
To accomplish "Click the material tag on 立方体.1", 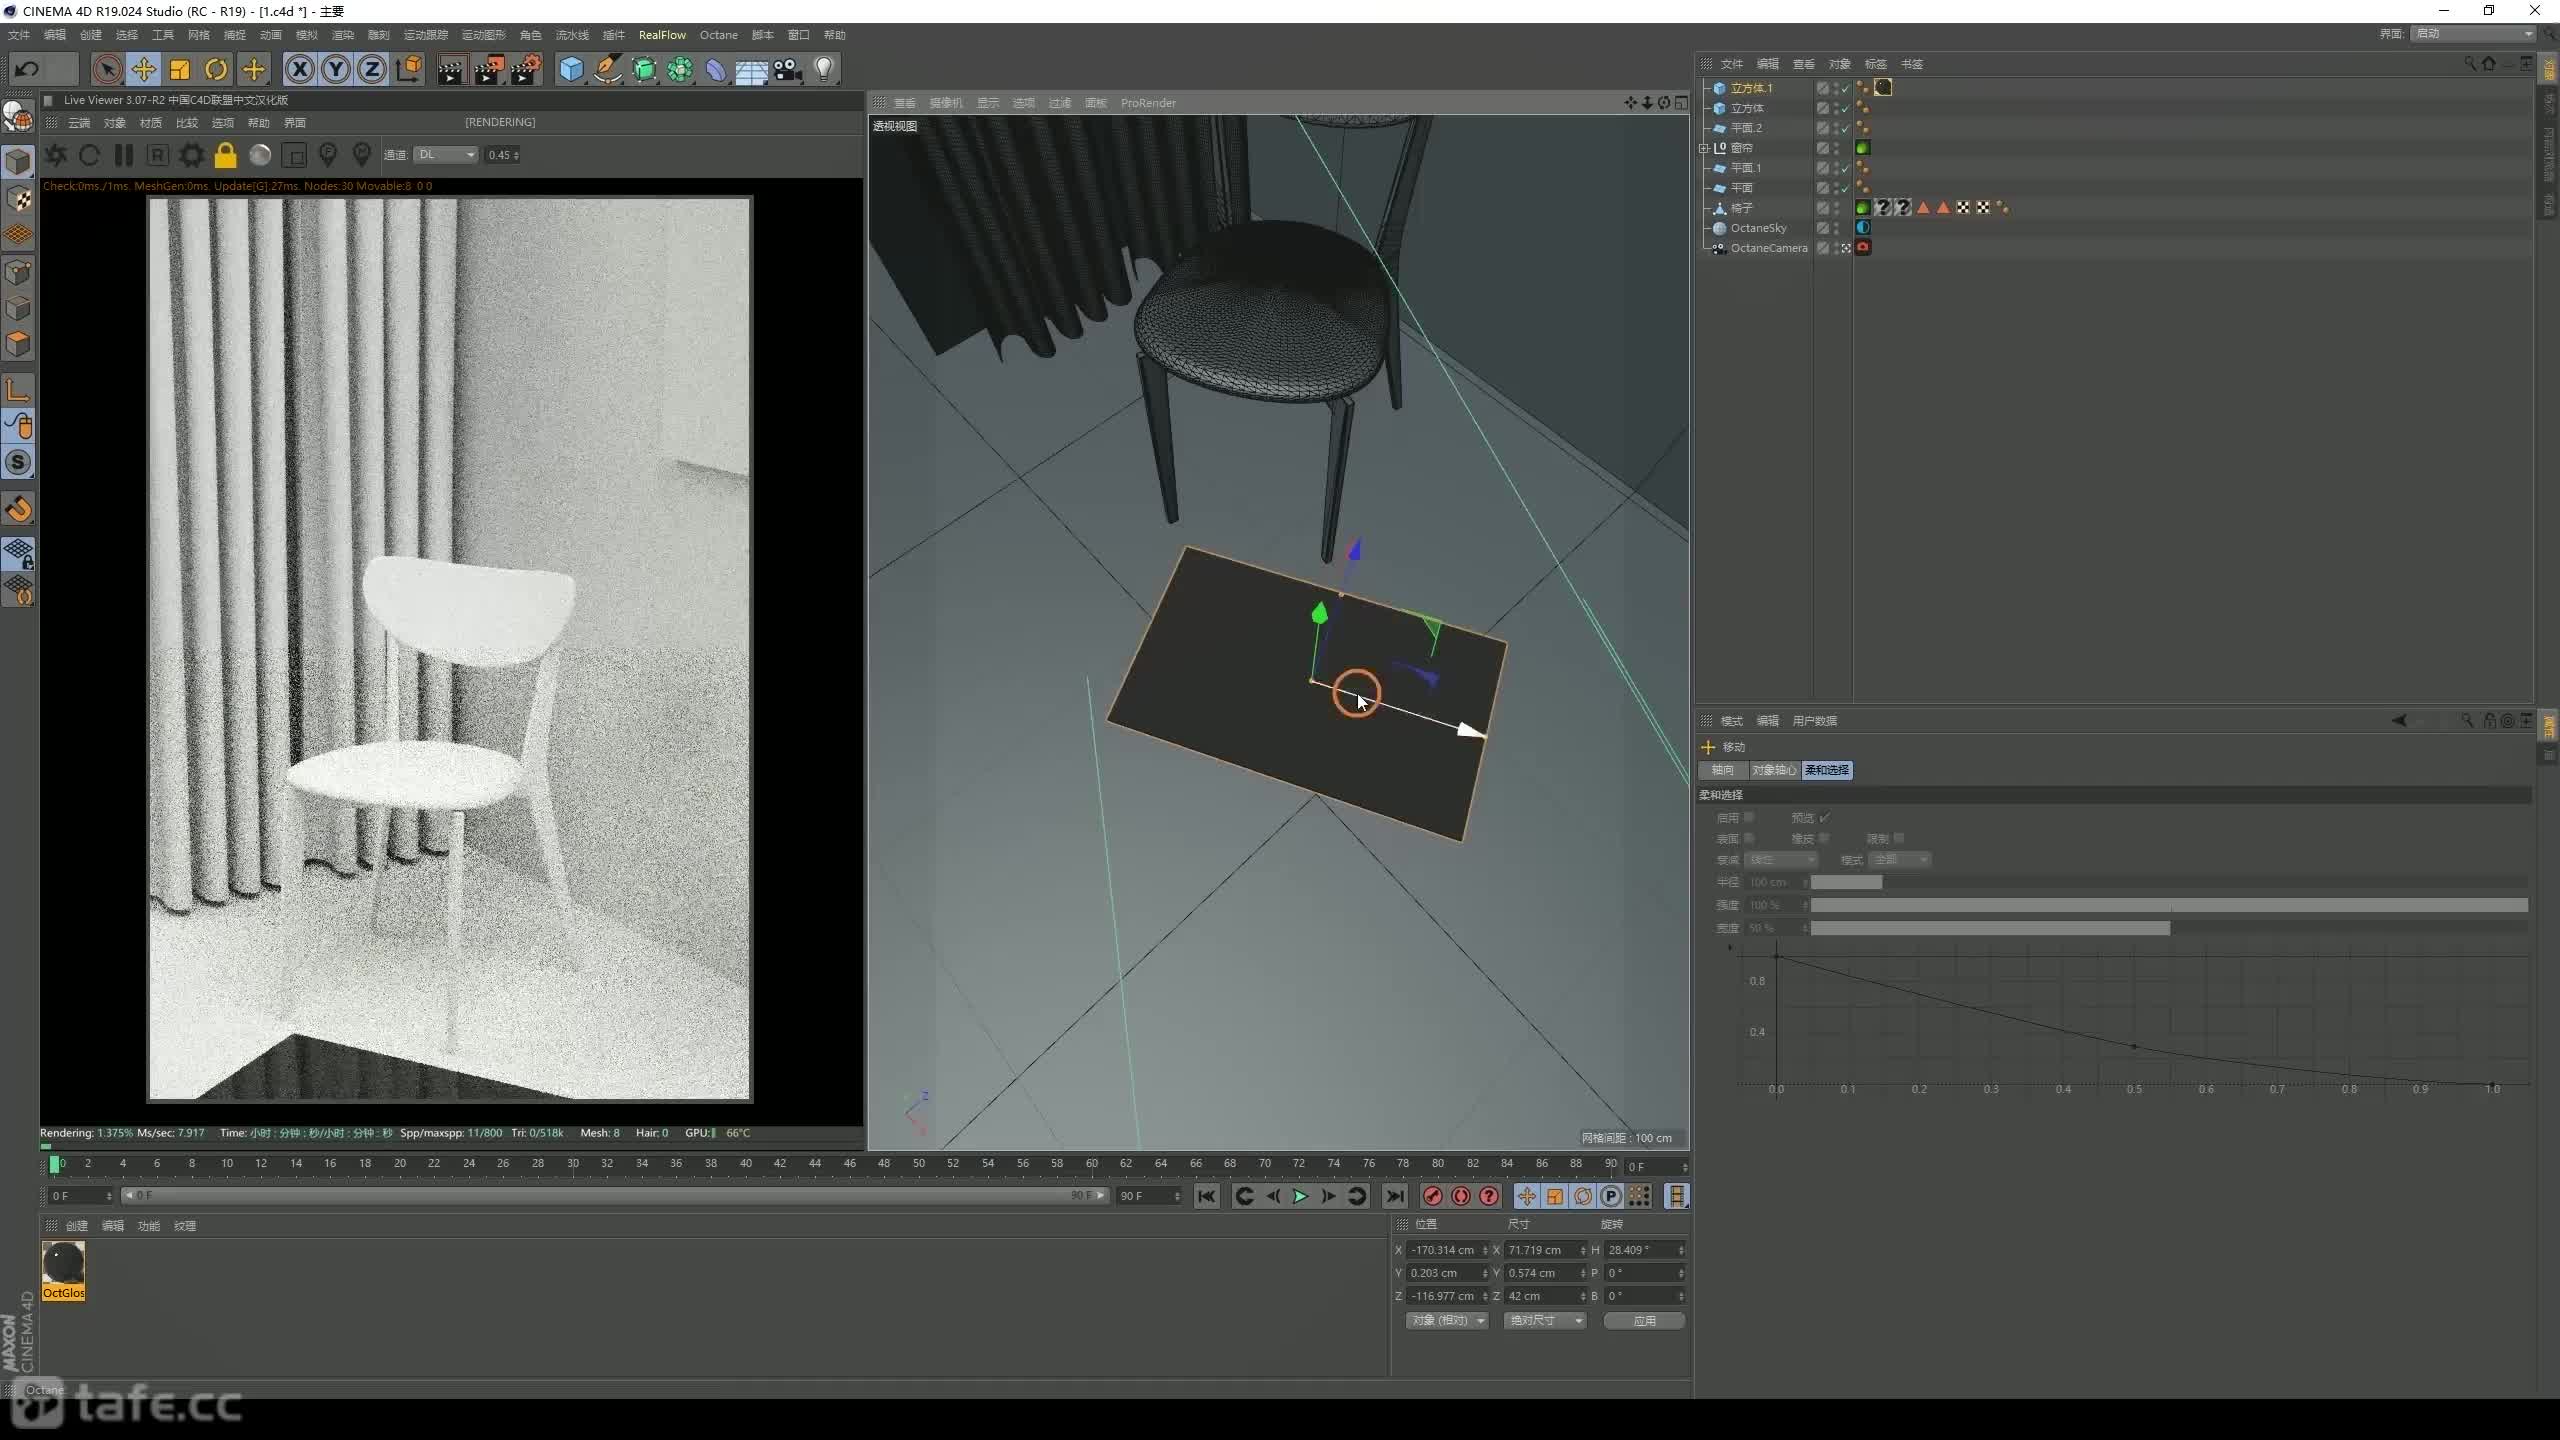I will pos(1883,88).
